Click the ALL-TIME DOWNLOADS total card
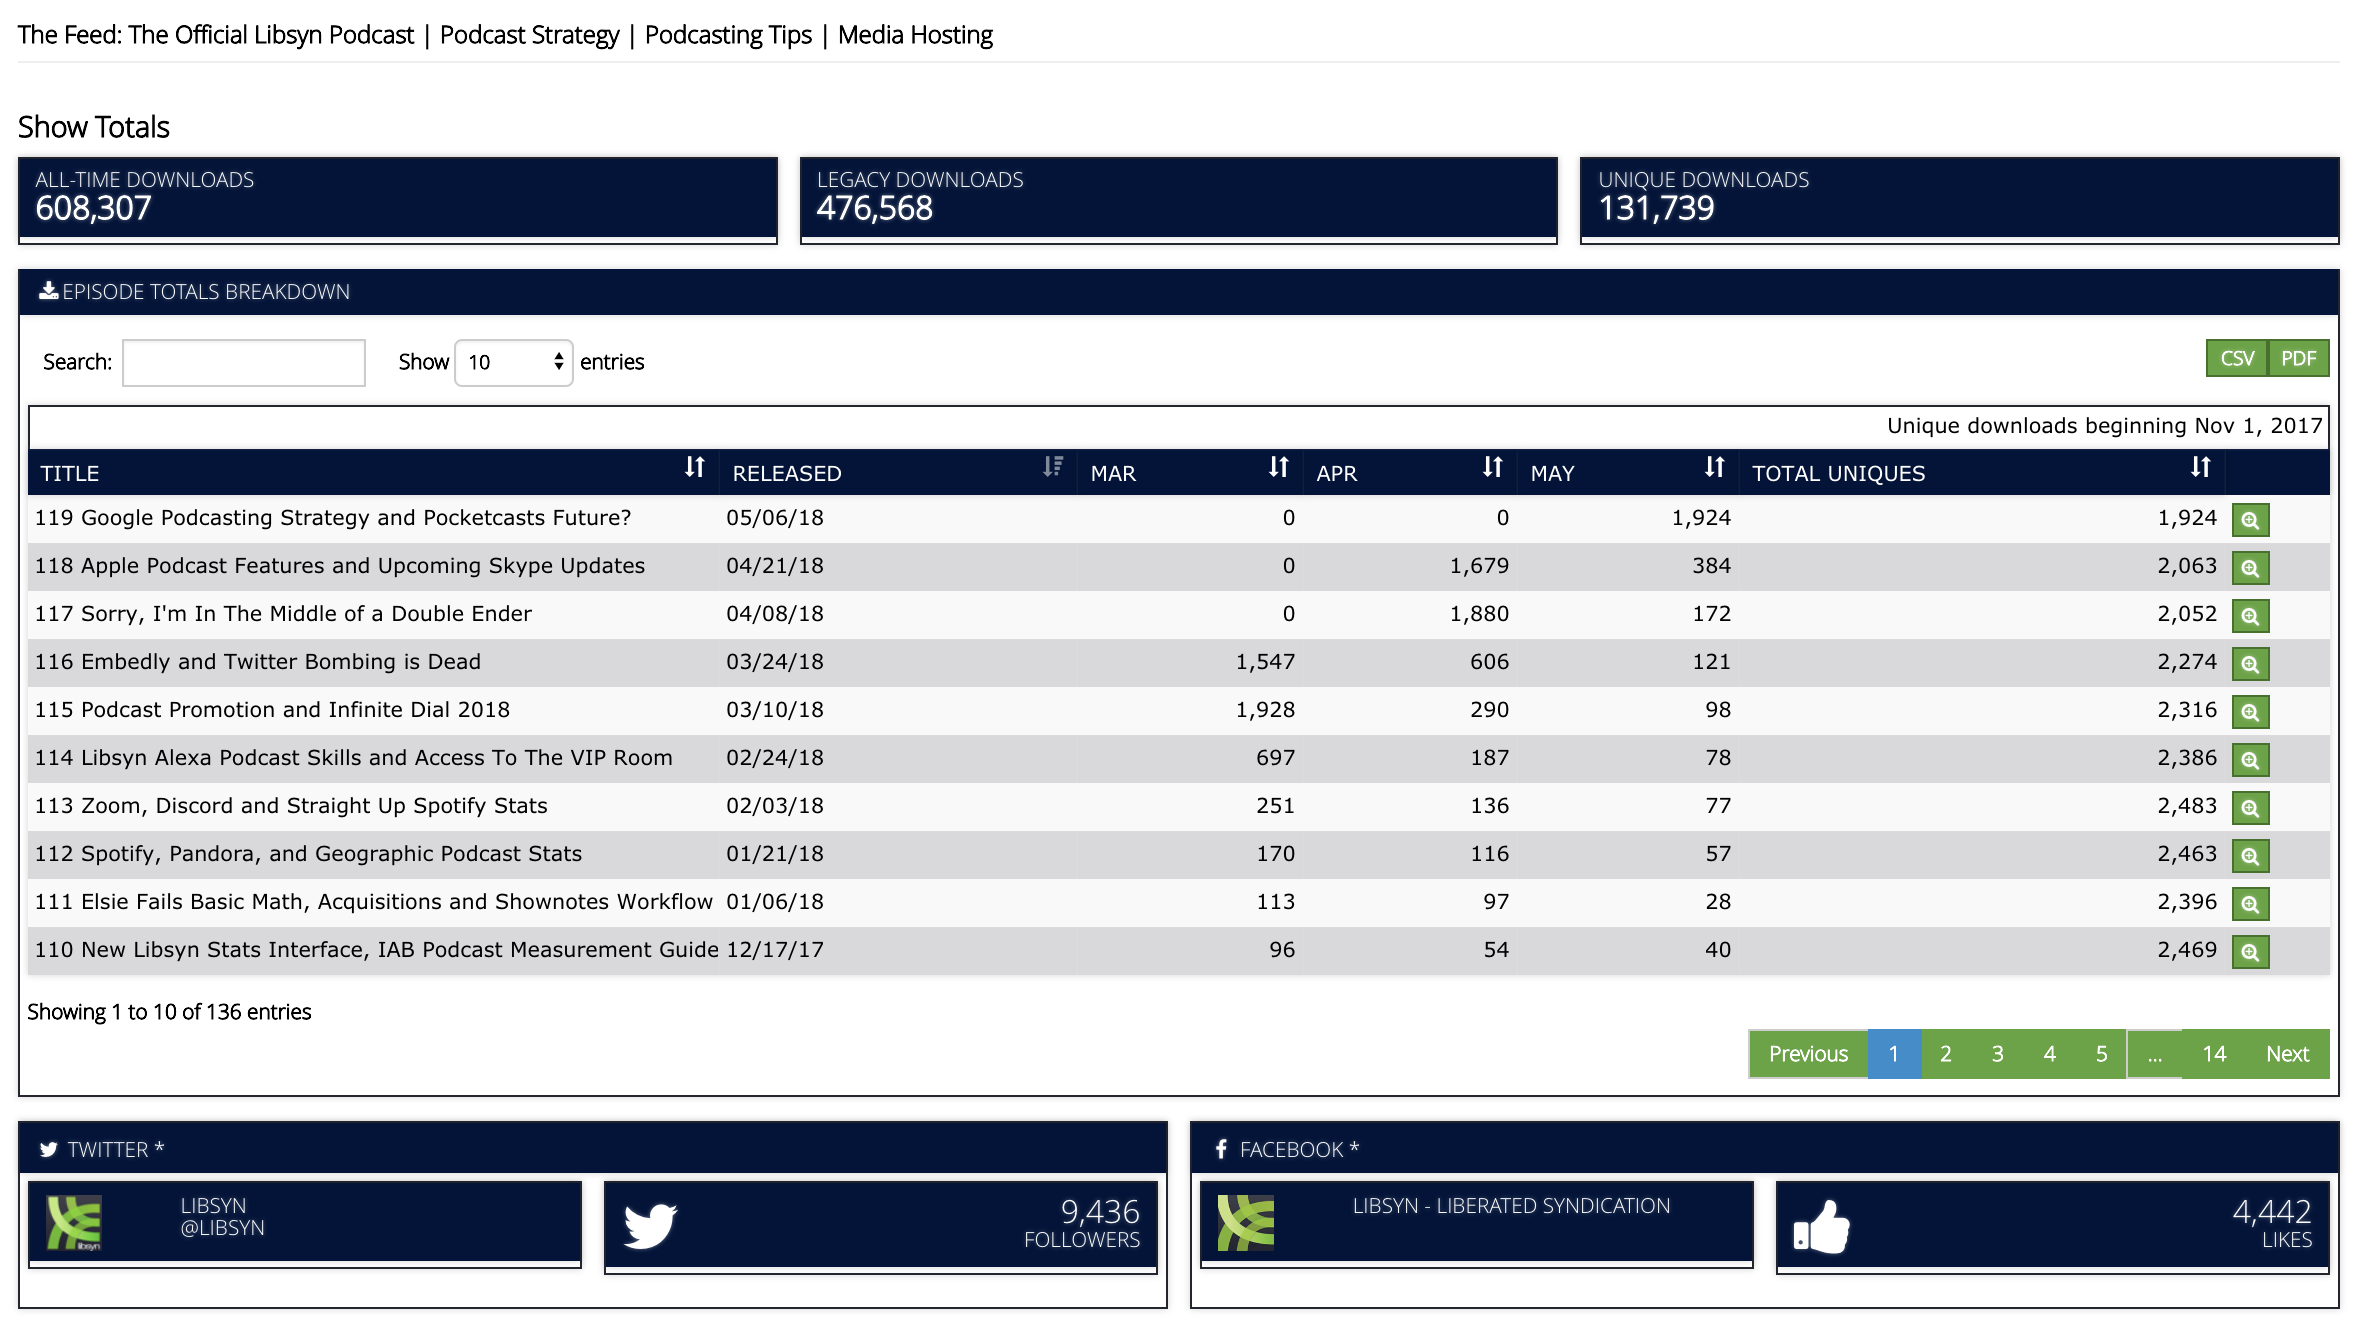Image resolution: width=2358 pixels, height=1326 pixels. coord(398,200)
